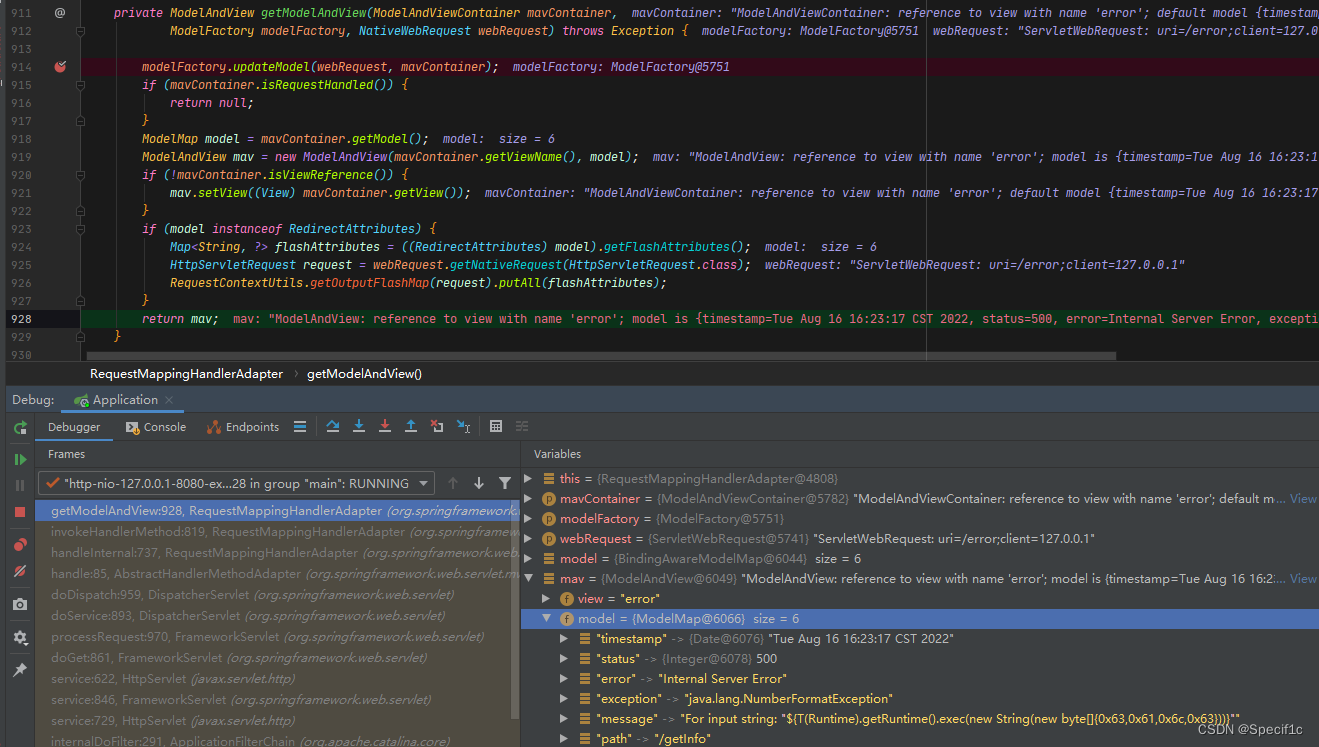Click breakpoint at line 914
The height and width of the screenshot is (747, 1319).
(60, 67)
